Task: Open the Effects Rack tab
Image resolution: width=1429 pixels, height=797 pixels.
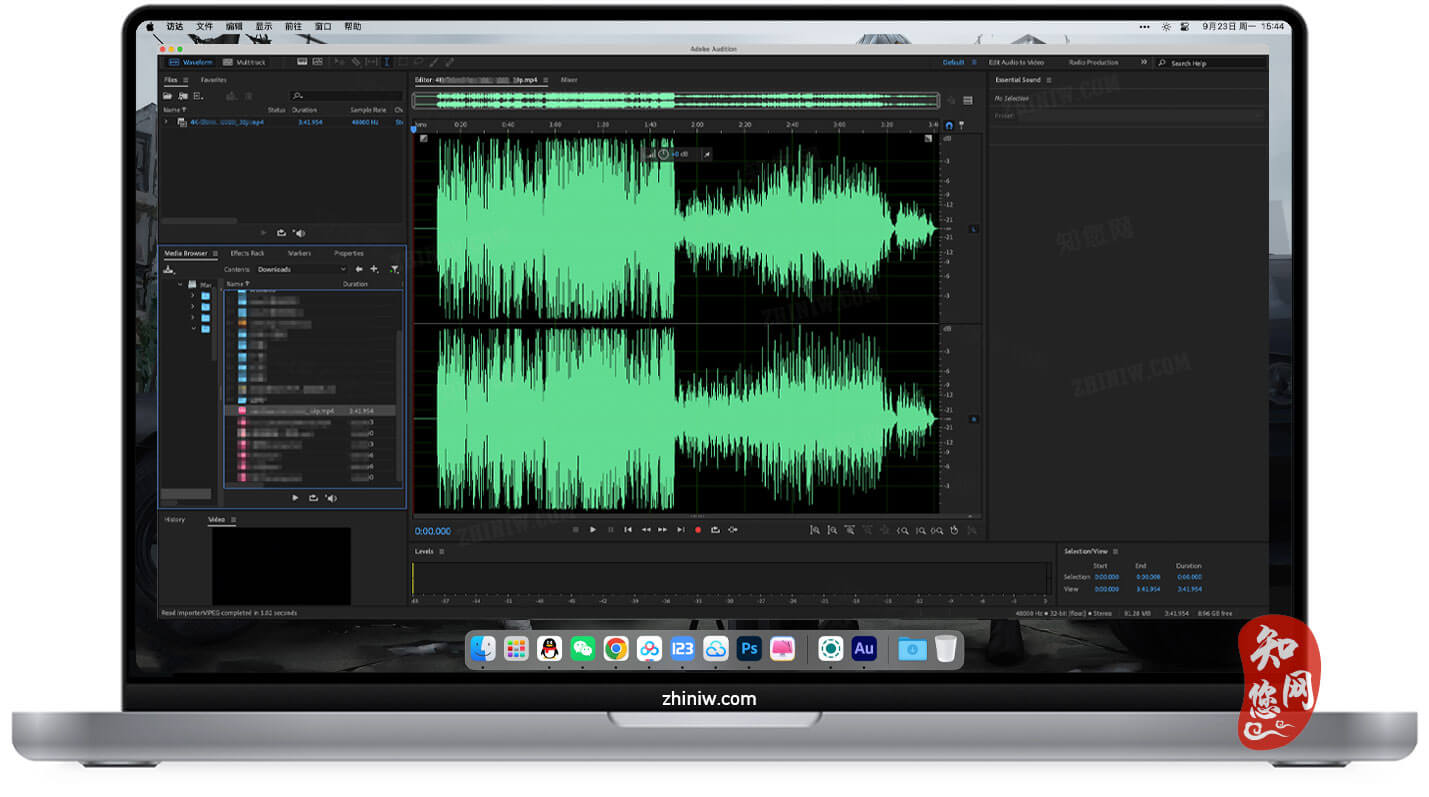Action: [247, 253]
